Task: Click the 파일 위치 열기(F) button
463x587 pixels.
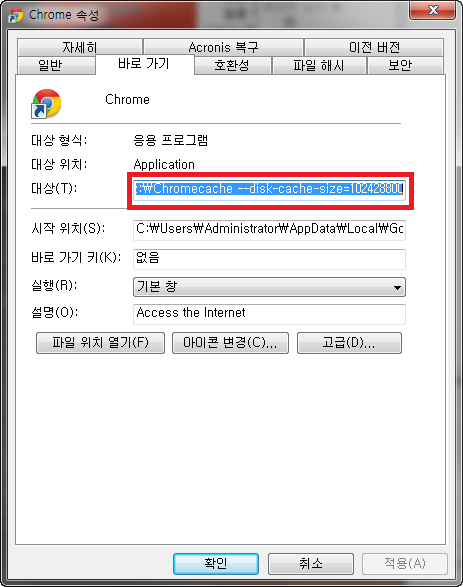Action: [100, 343]
